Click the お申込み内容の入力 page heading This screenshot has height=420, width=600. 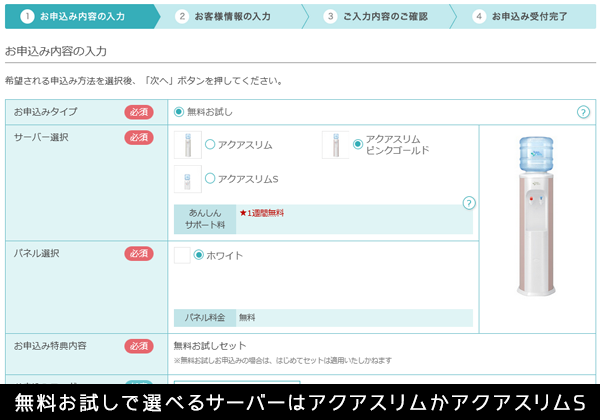click(x=56, y=51)
